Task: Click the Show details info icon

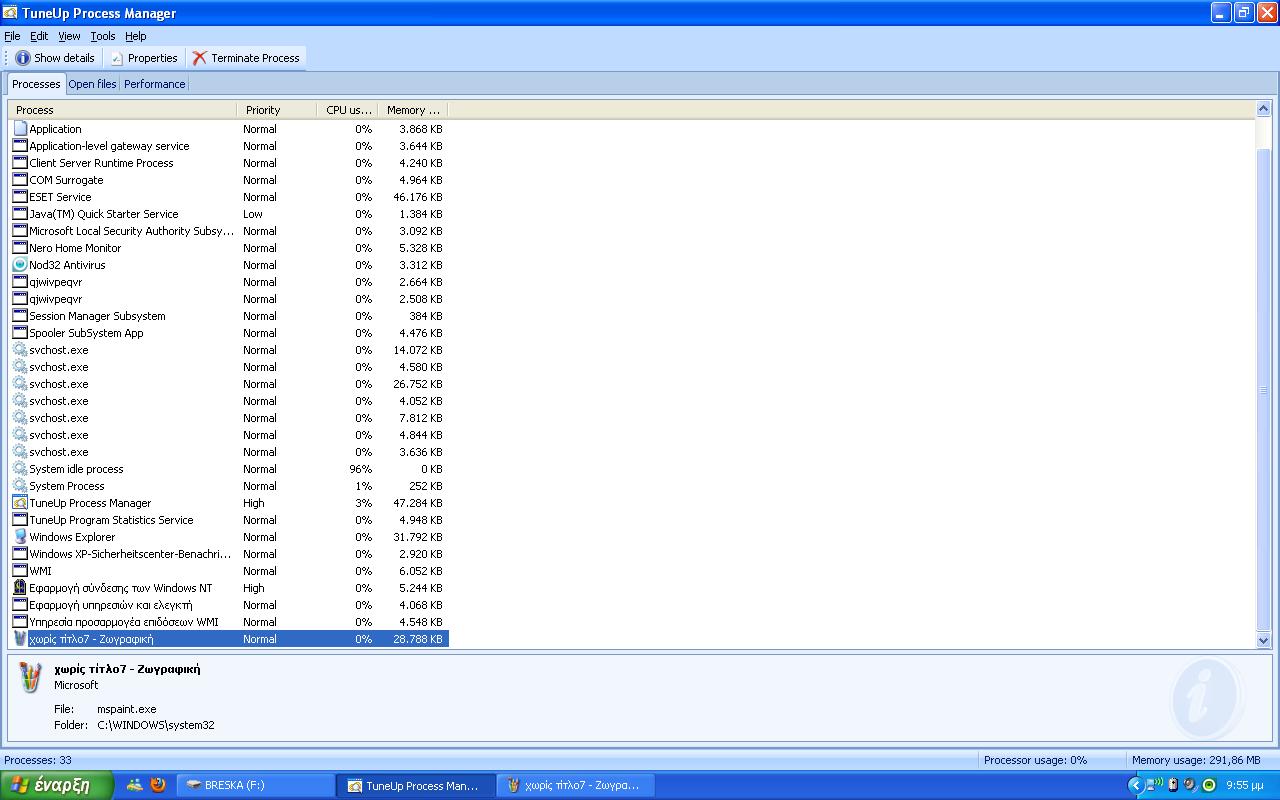Action: pos(22,58)
